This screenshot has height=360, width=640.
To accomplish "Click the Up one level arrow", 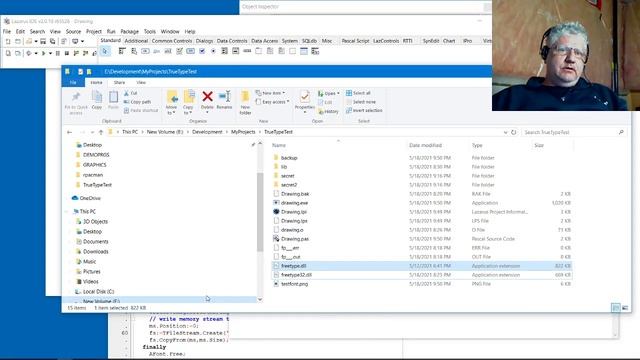I will click(101, 132).
